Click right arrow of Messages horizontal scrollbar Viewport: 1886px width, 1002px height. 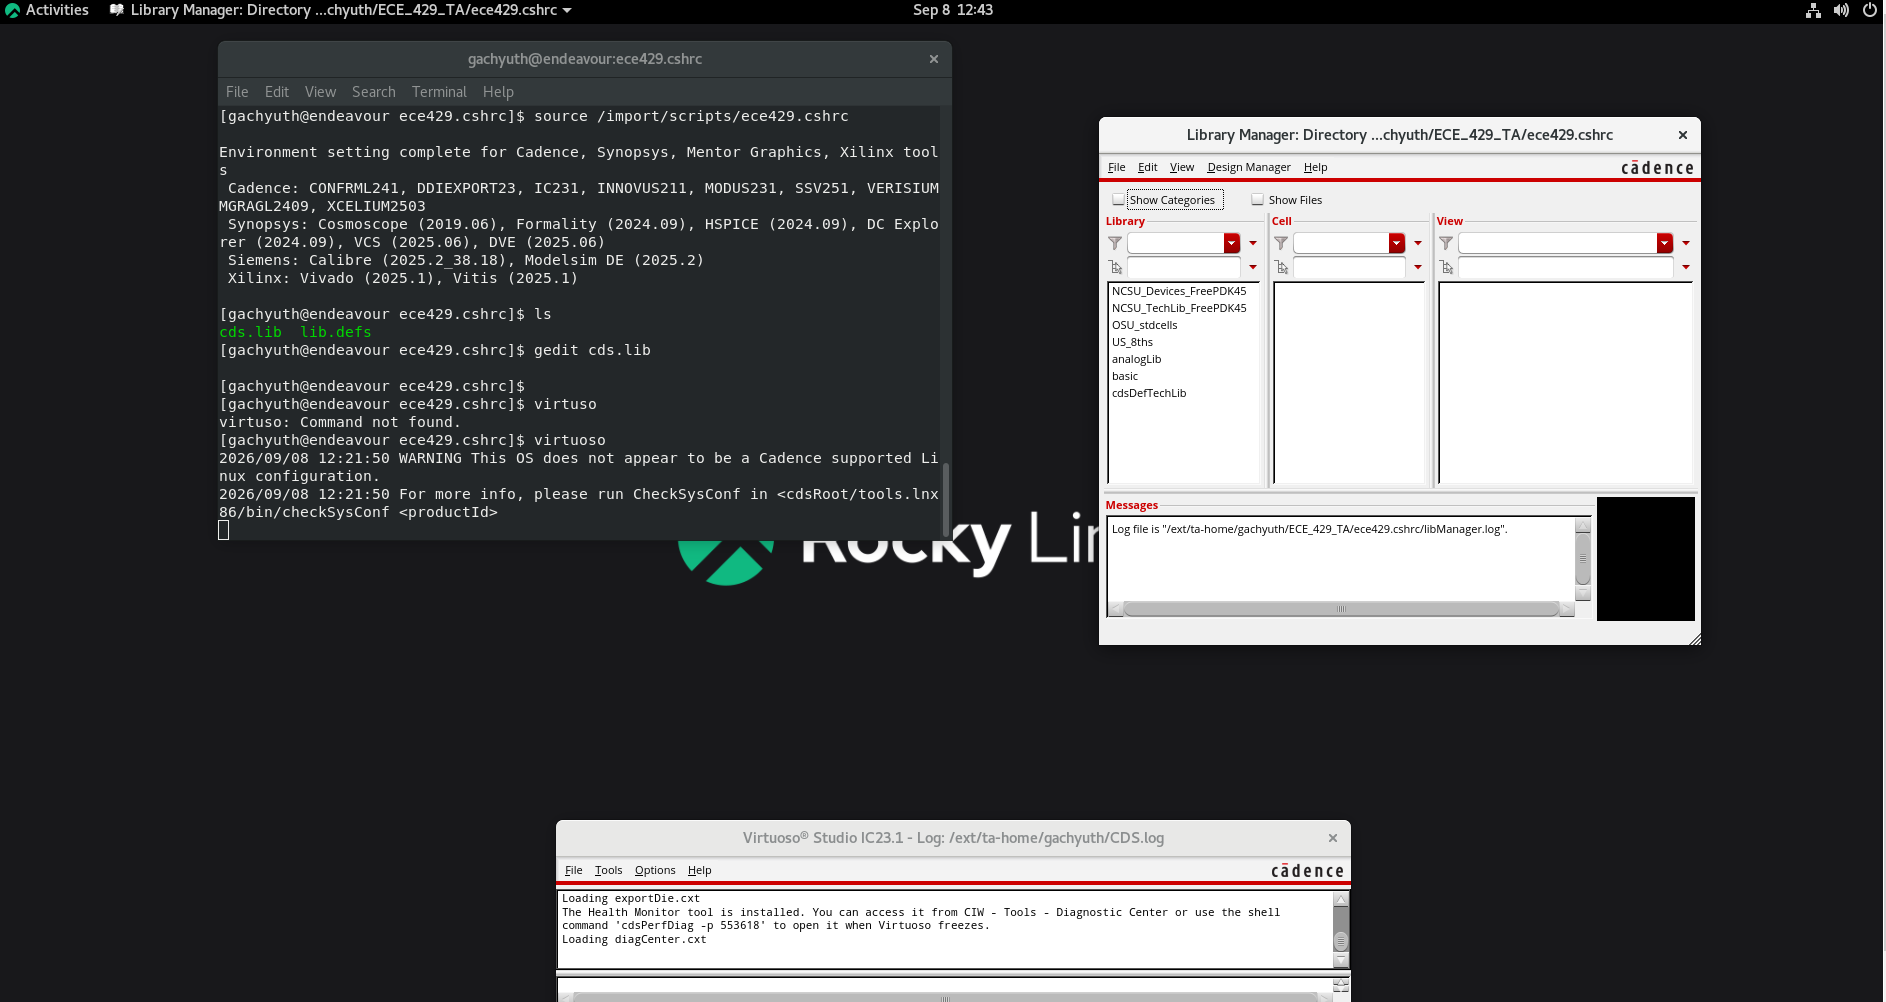click(x=1567, y=609)
